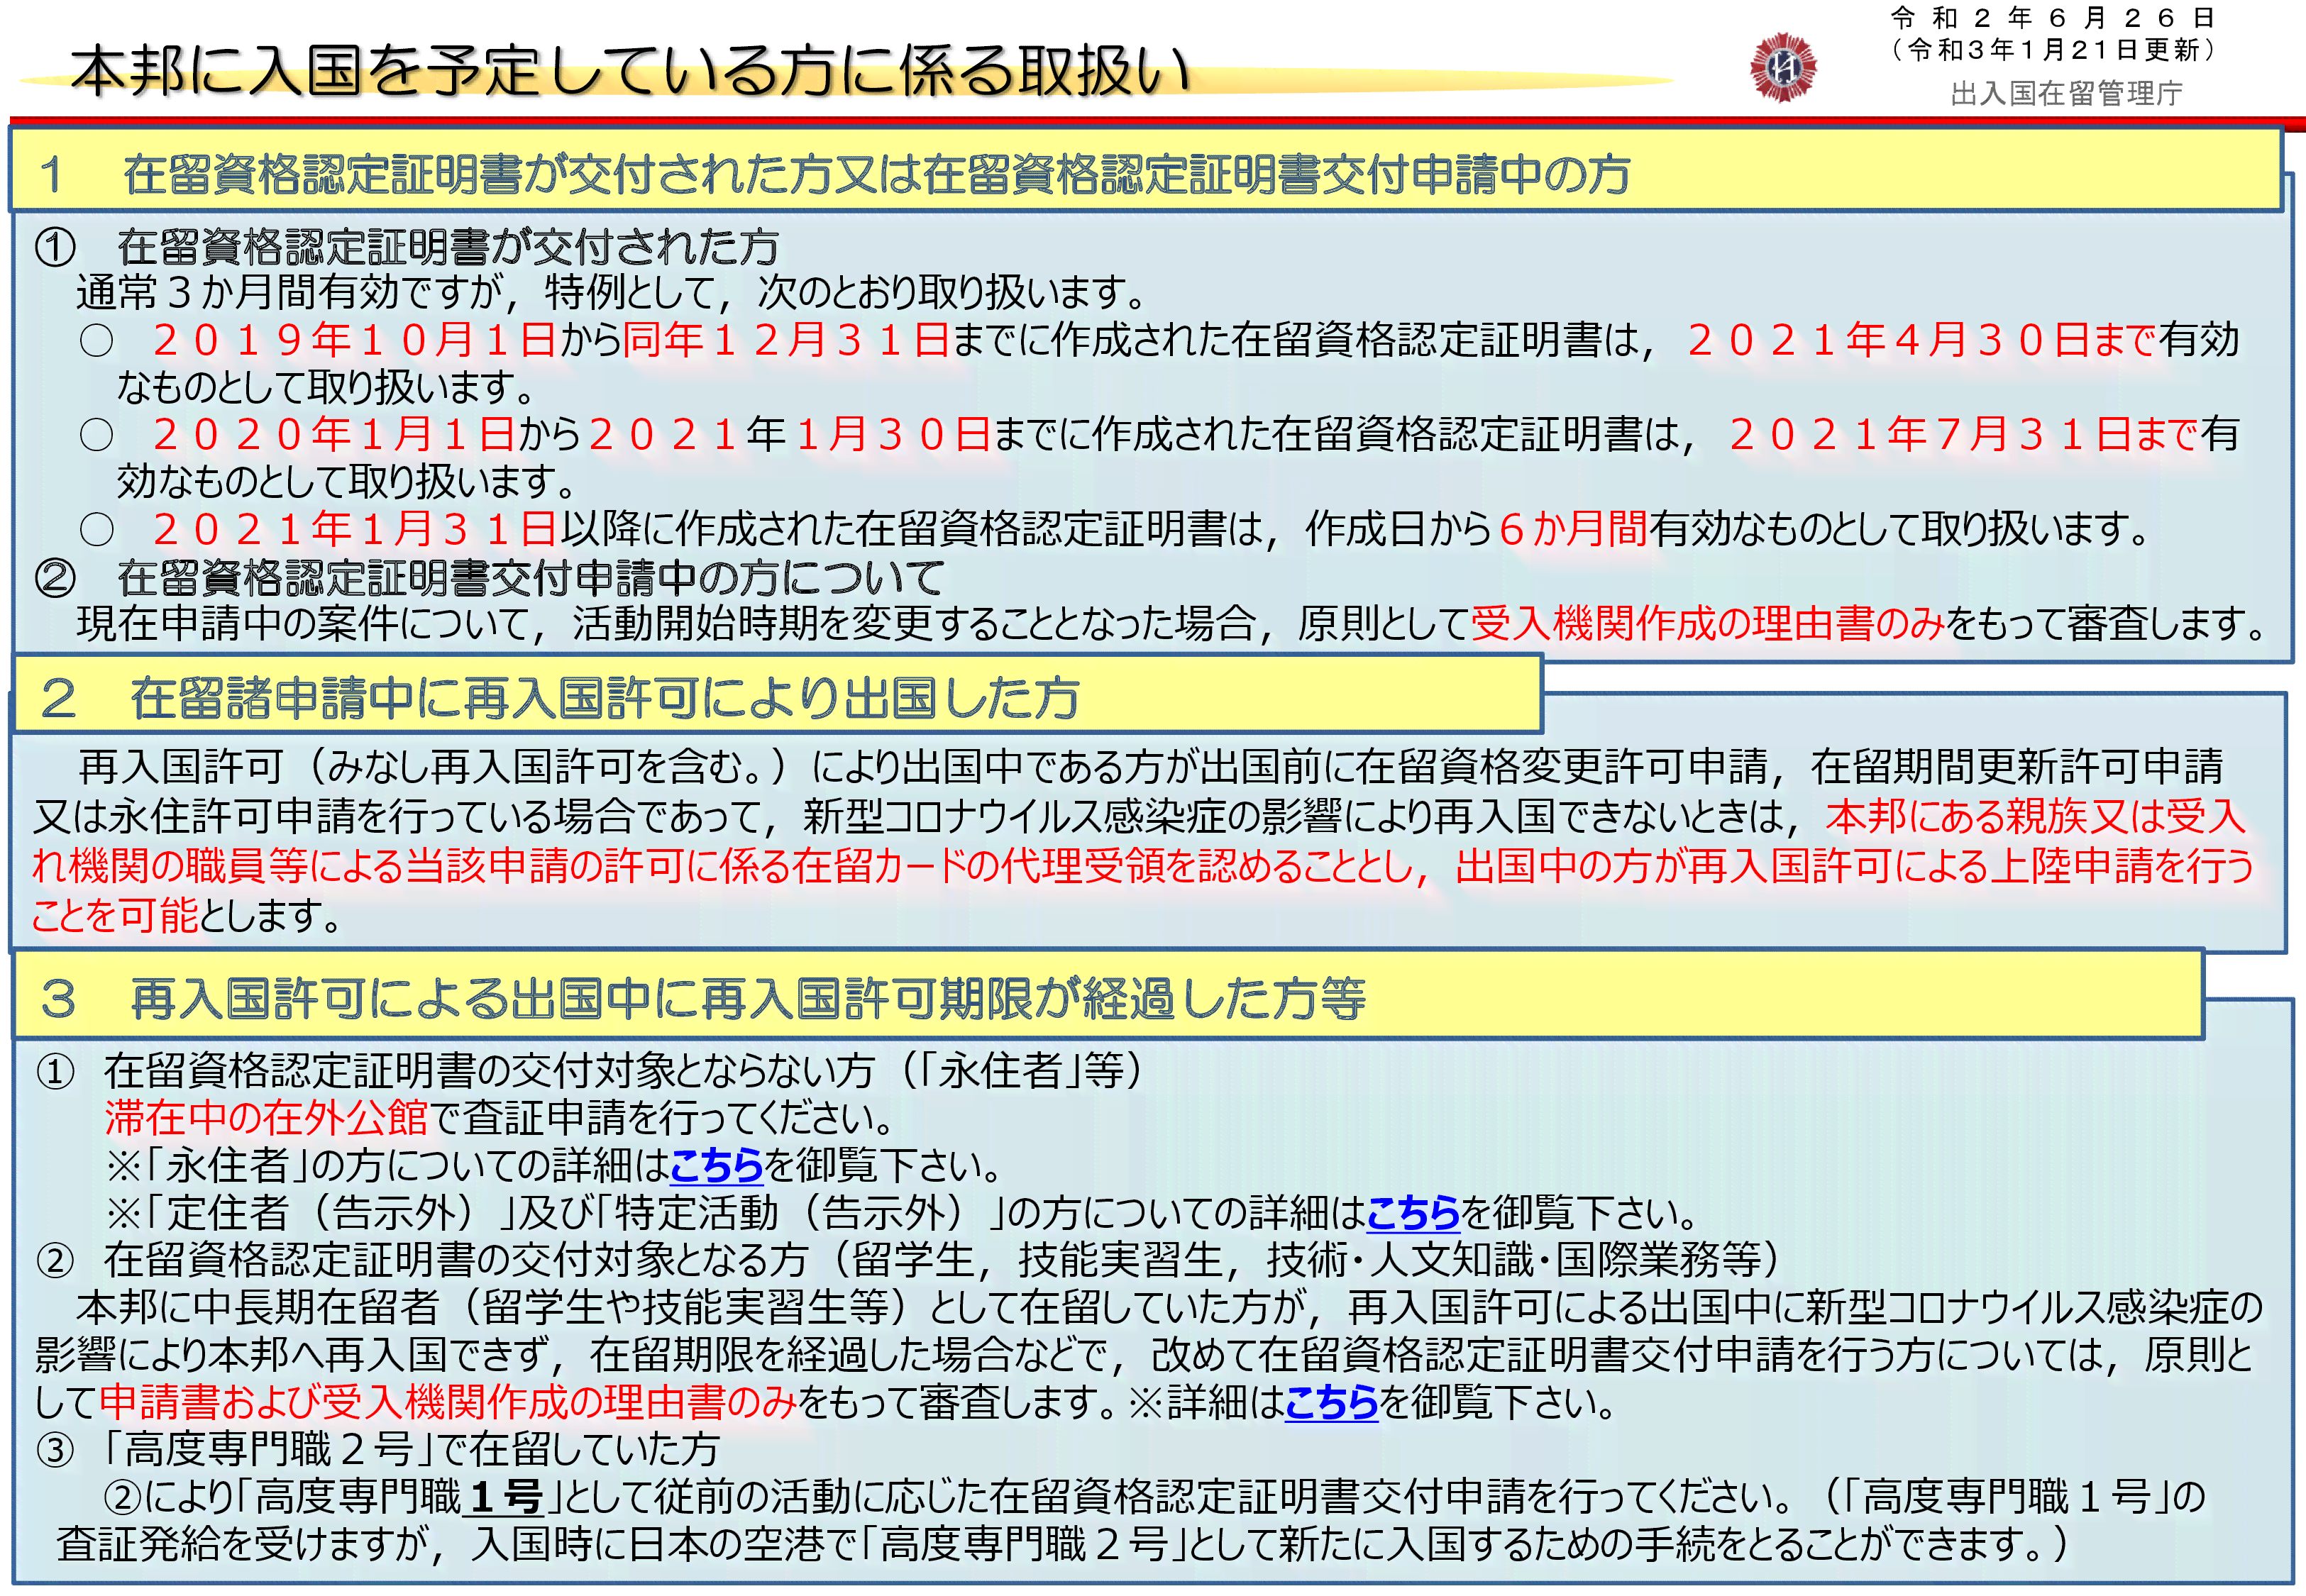Click the line 通常3か月間有効ですが
Screen dimensions: 2306x1596
coord(612,292)
